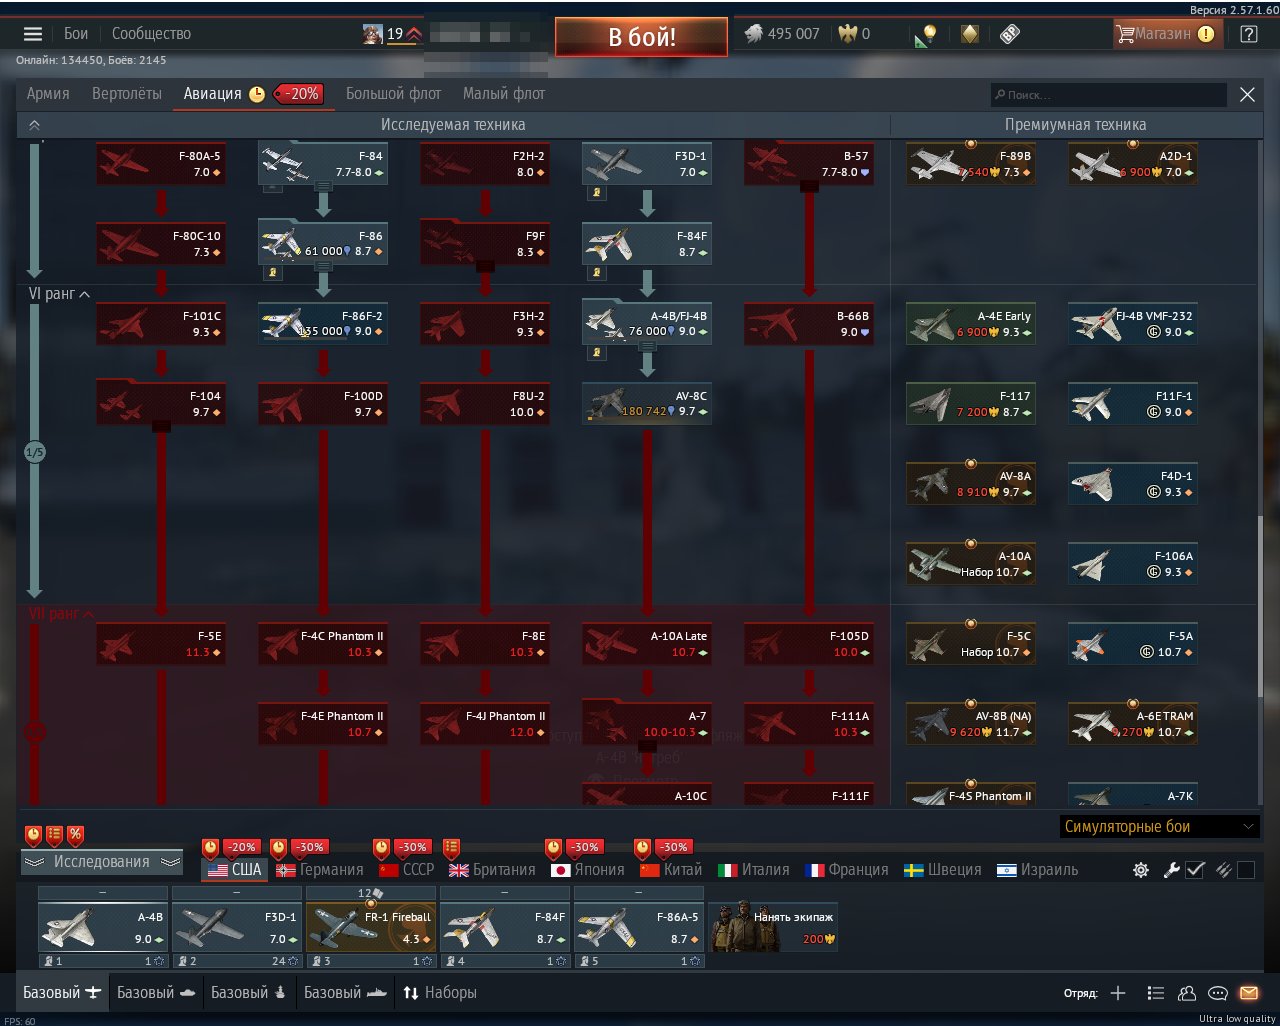Open the Сообщество menu
1280x1026 pixels.
151,34
